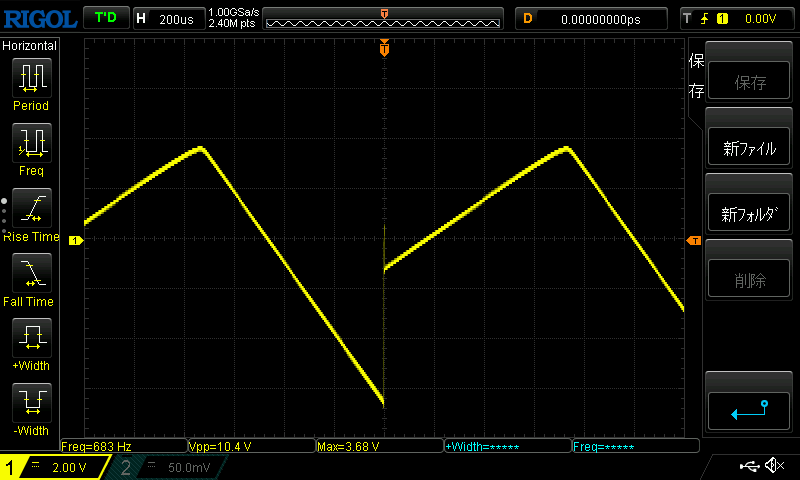Screen dimensions: 800x480
Task: Click the 保存 (Save) softkey
Action: point(749,82)
